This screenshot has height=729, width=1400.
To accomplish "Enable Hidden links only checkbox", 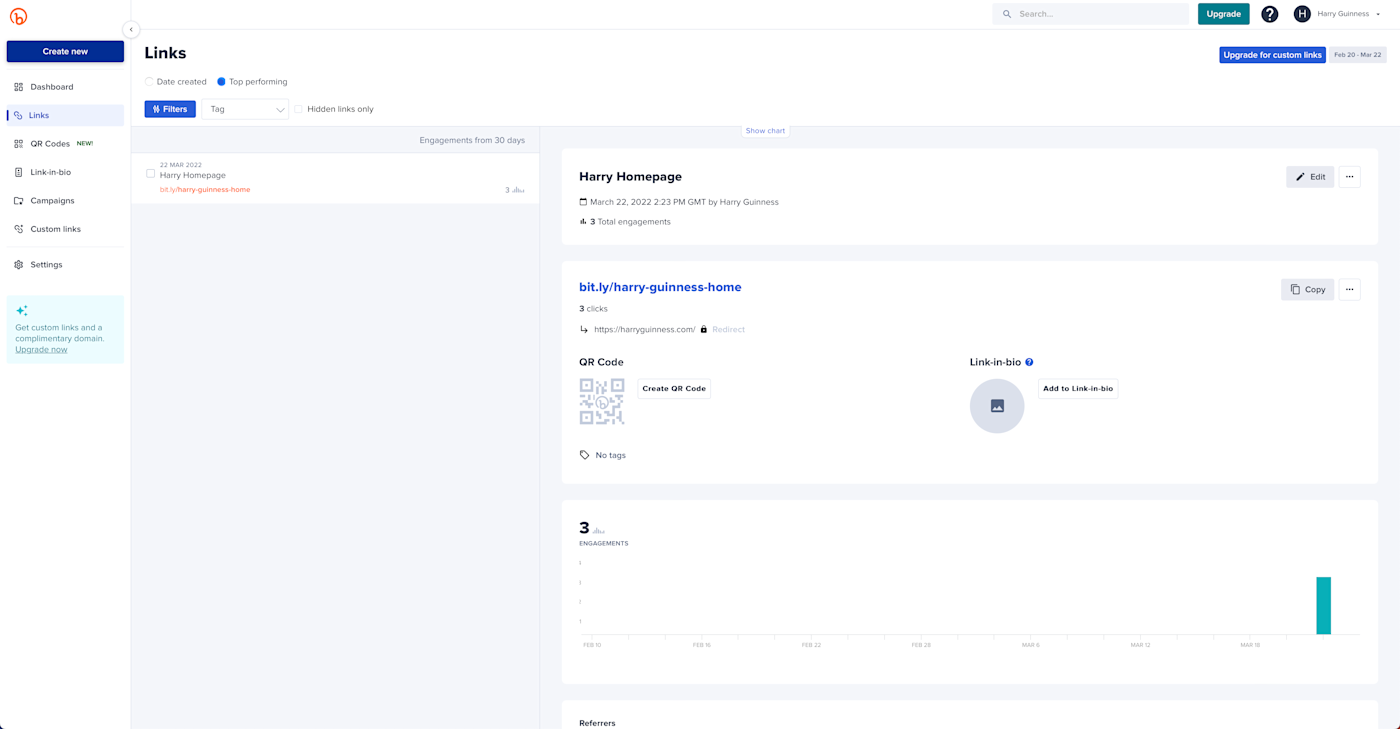I will click(298, 109).
